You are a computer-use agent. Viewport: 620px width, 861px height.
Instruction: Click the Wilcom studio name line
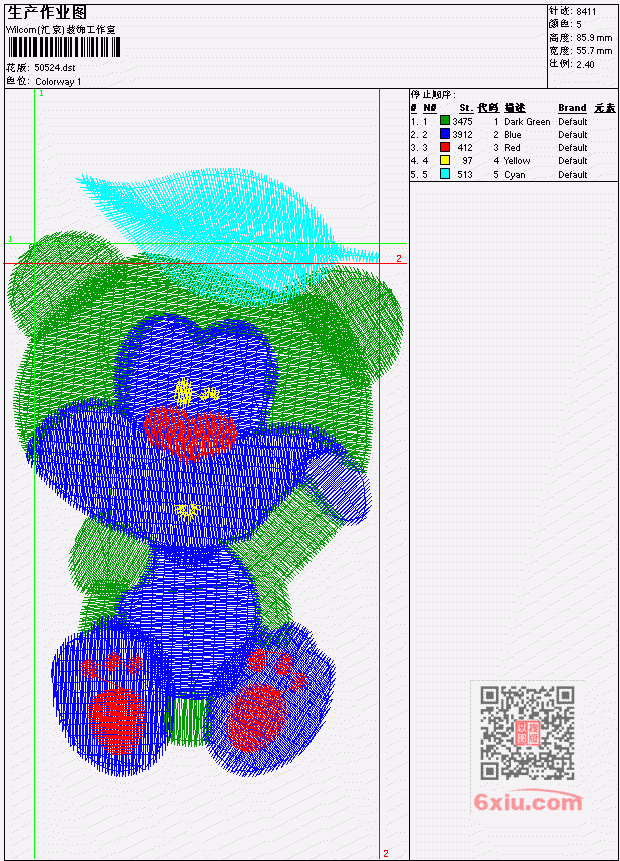tap(61, 30)
